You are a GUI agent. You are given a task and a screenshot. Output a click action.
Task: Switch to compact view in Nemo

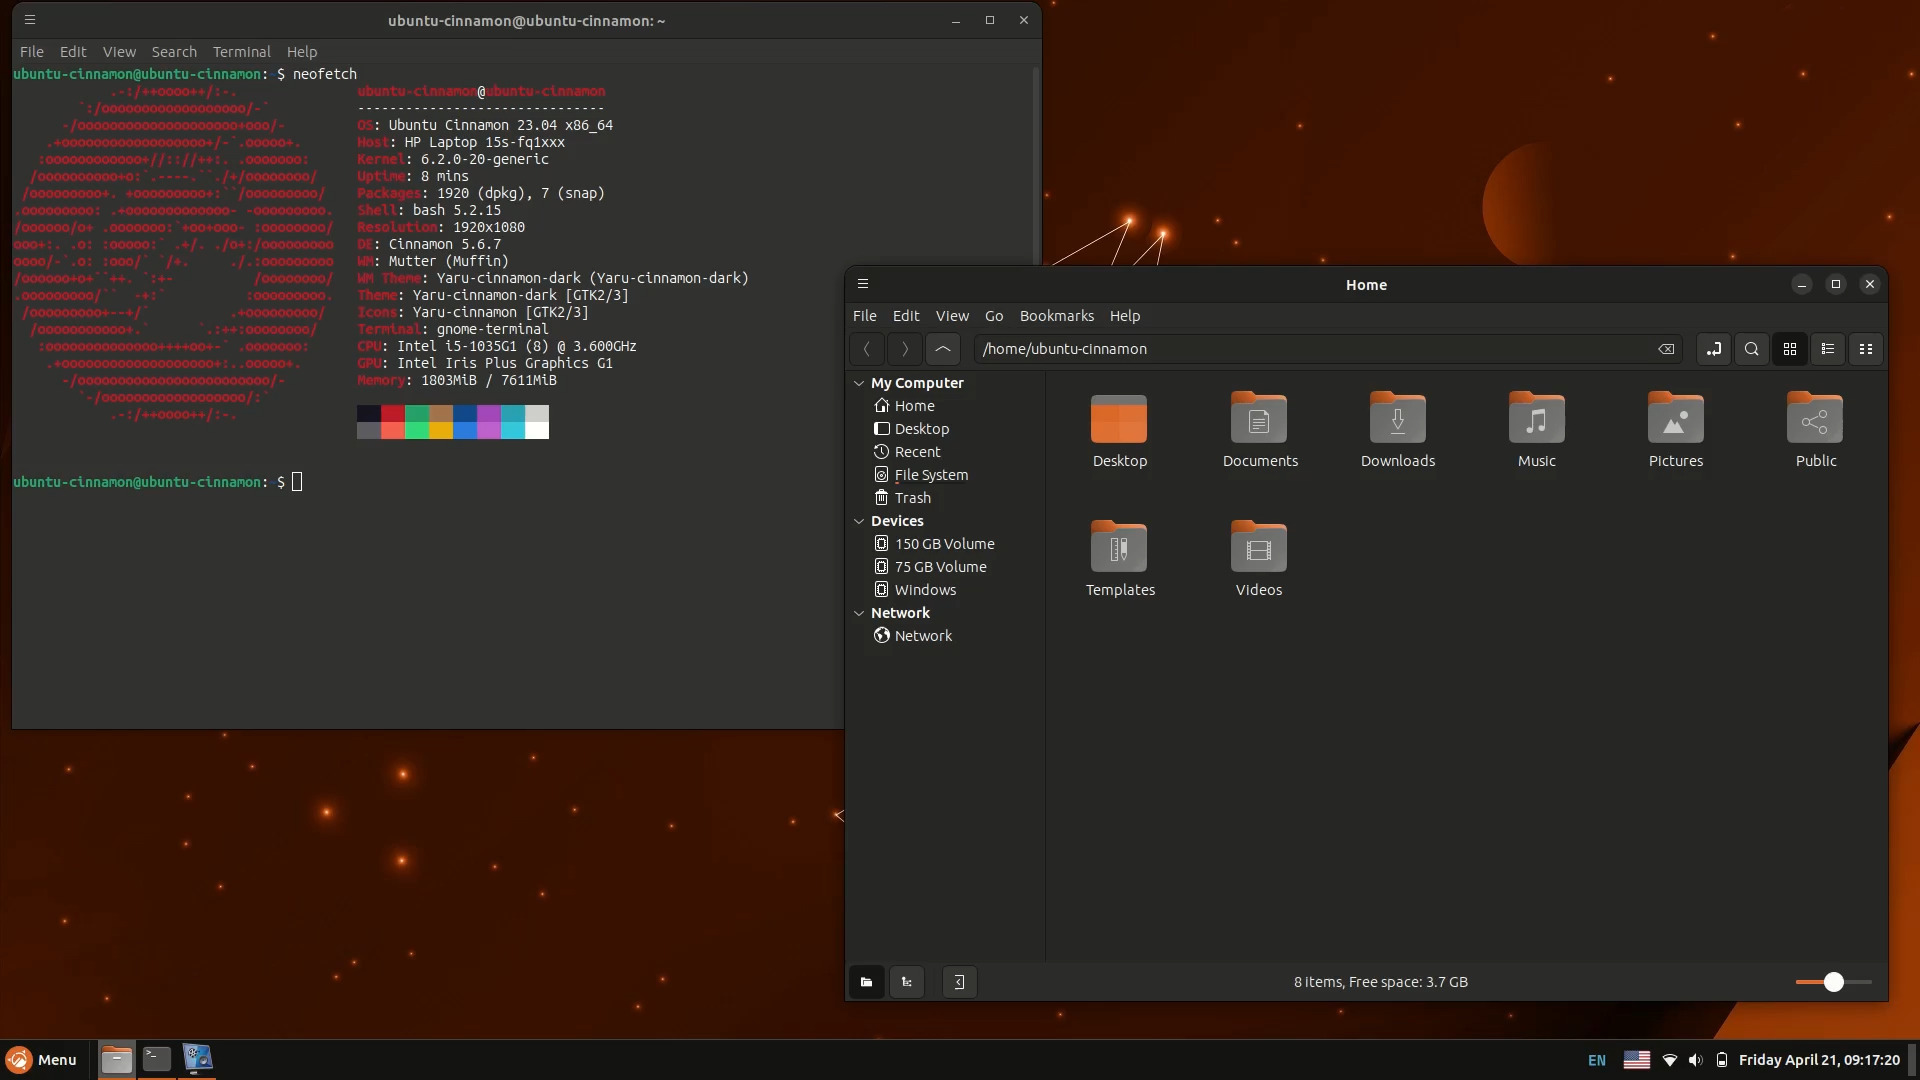coord(1866,348)
